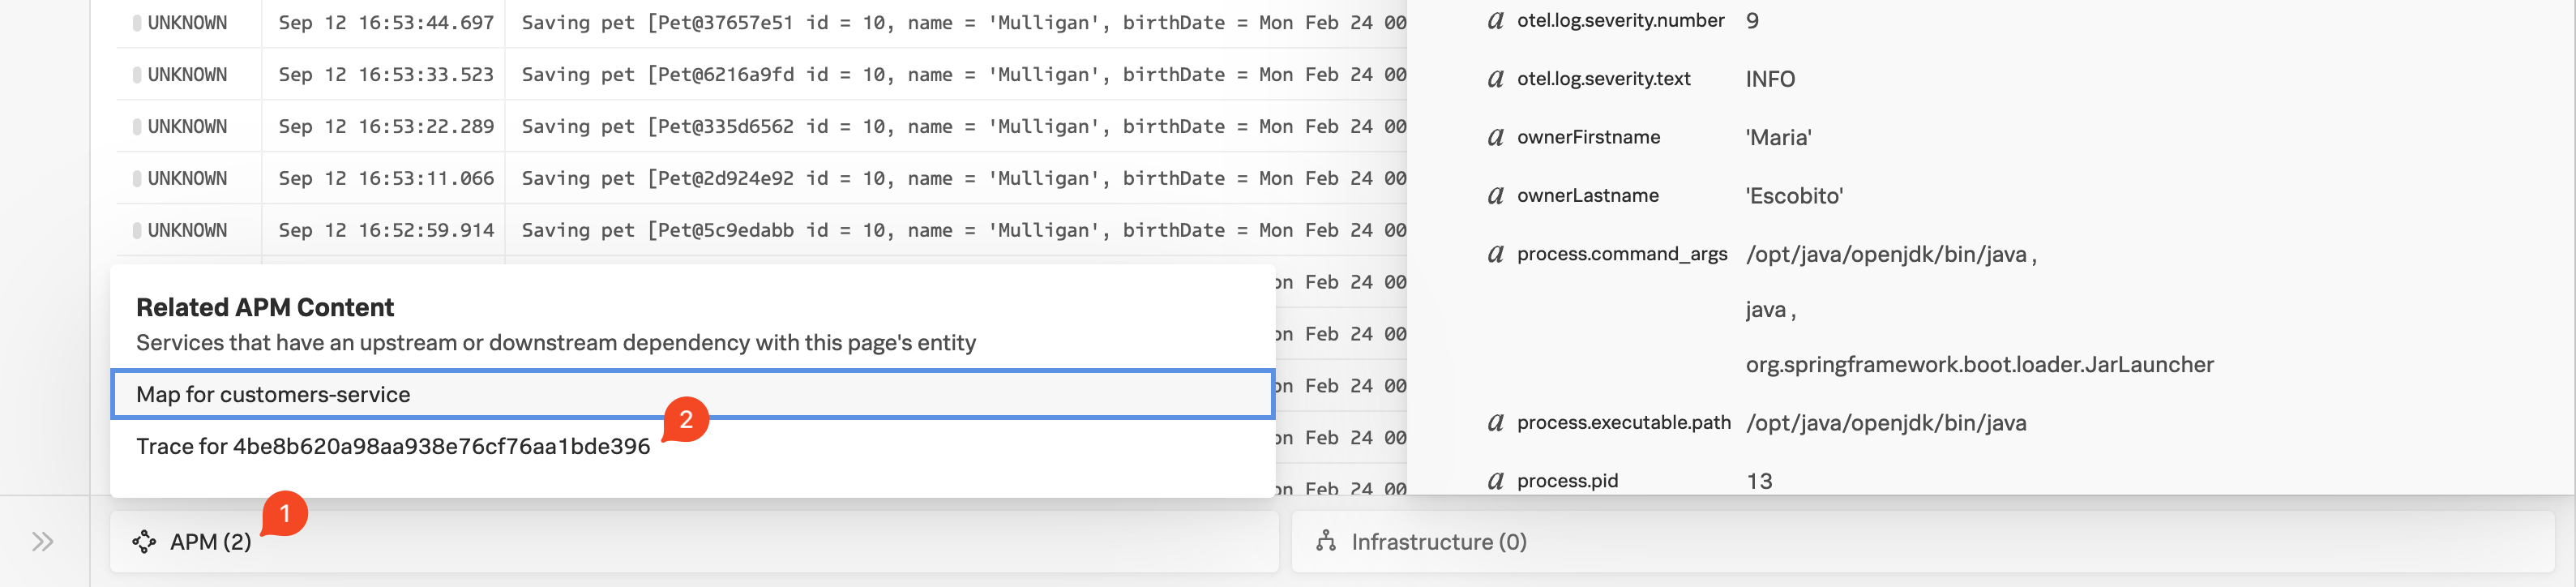The width and height of the screenshot is (2576, 587).
Task: Click log message for Pet@335d6562
Action: (963, 126)
